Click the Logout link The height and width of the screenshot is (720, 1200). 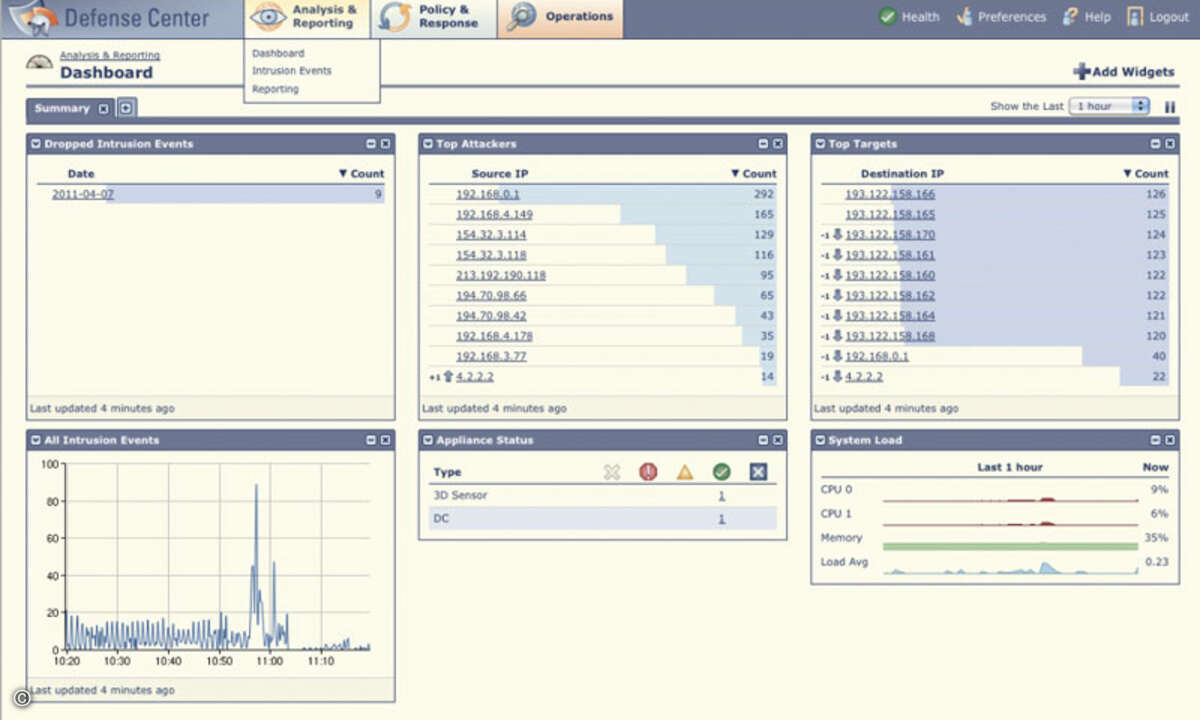click(1158, 17)
